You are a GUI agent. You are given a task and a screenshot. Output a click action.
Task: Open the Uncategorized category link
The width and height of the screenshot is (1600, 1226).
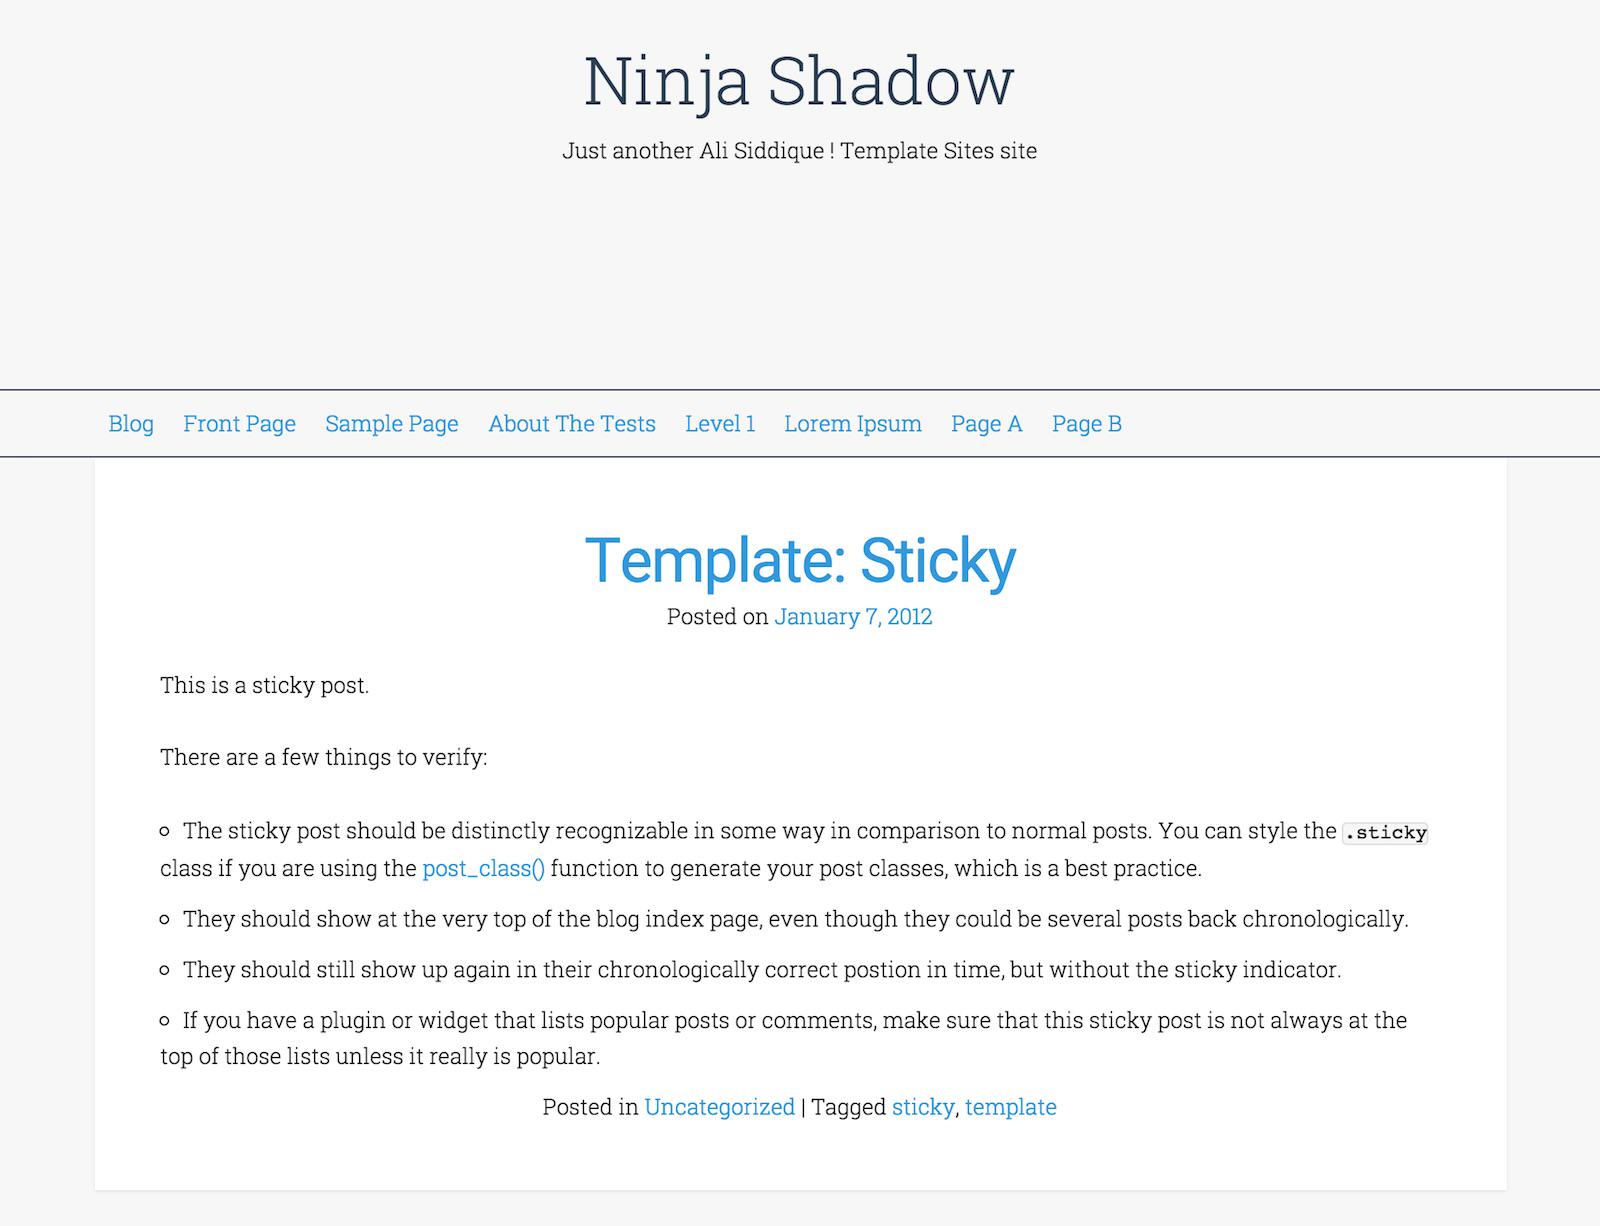[719, 1107]
